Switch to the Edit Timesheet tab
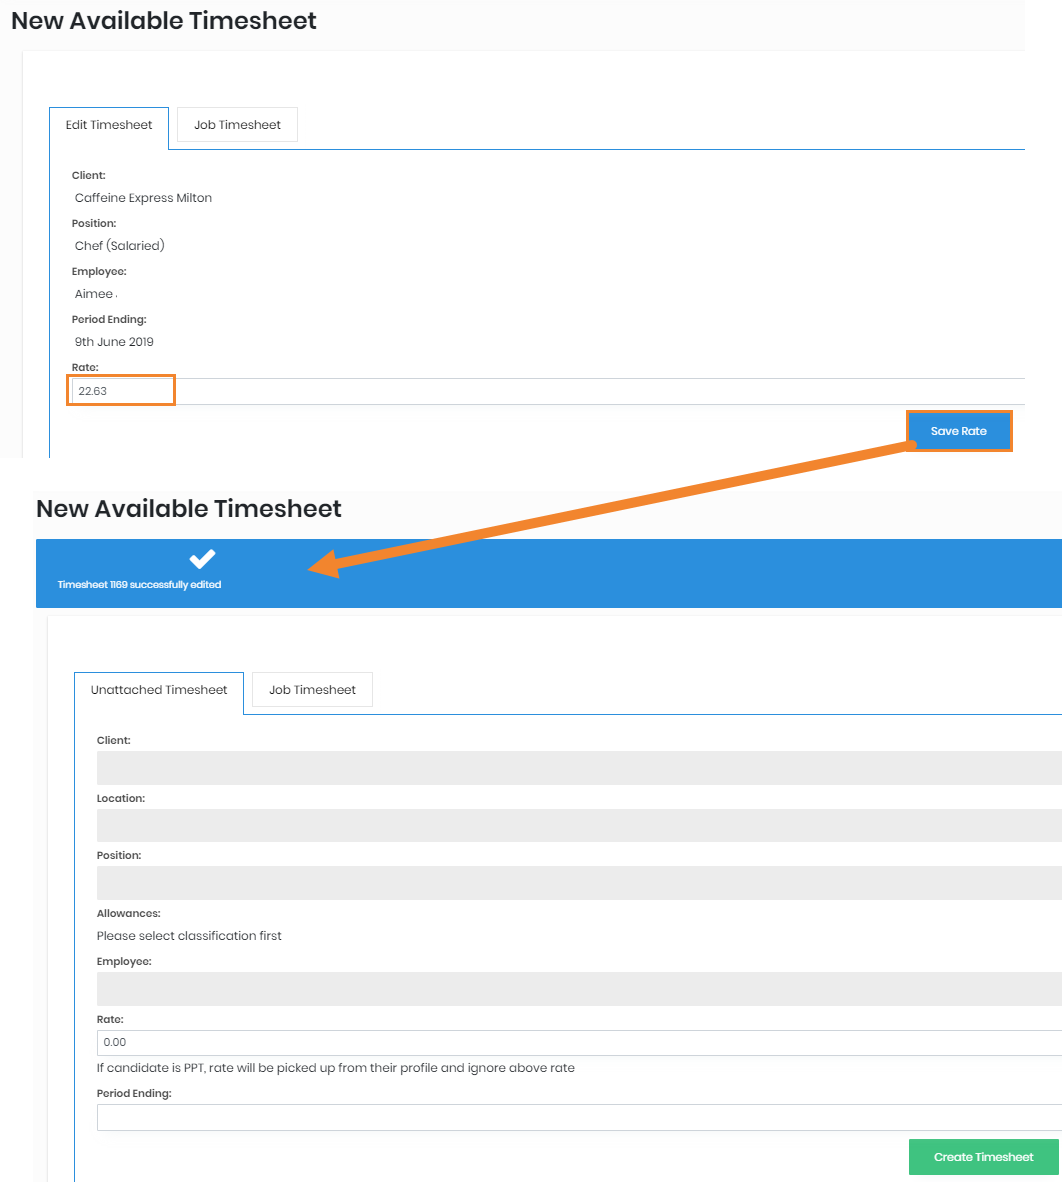 pos(109,126)
